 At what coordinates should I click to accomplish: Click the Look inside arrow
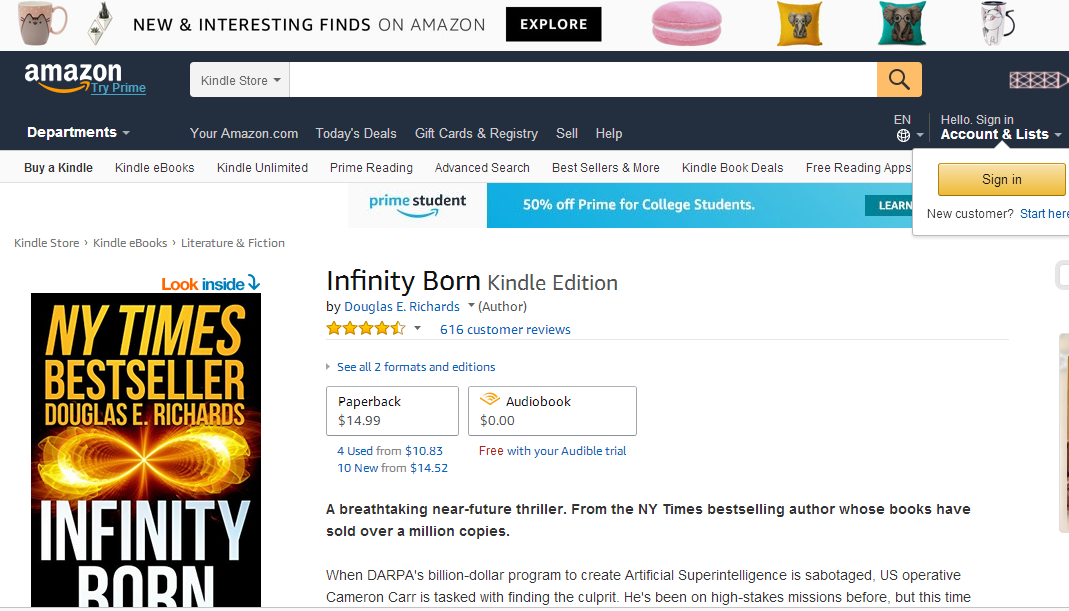pyautogui.click(x=254, y=282)
